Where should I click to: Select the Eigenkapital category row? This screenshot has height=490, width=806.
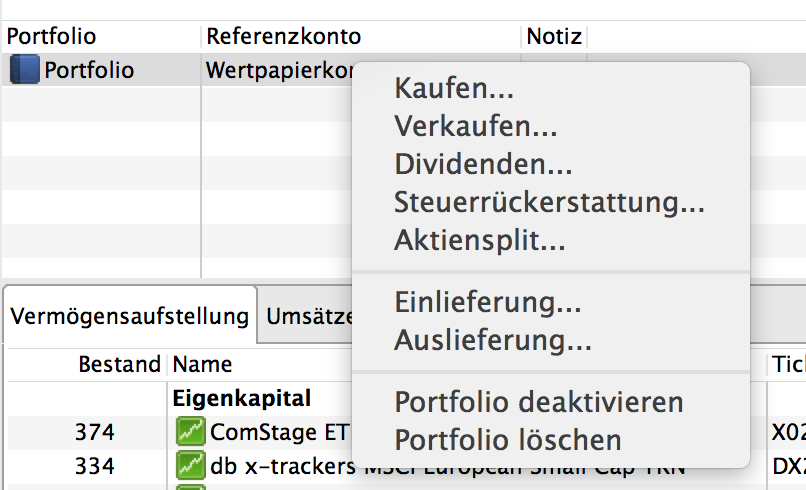point(242,398)
